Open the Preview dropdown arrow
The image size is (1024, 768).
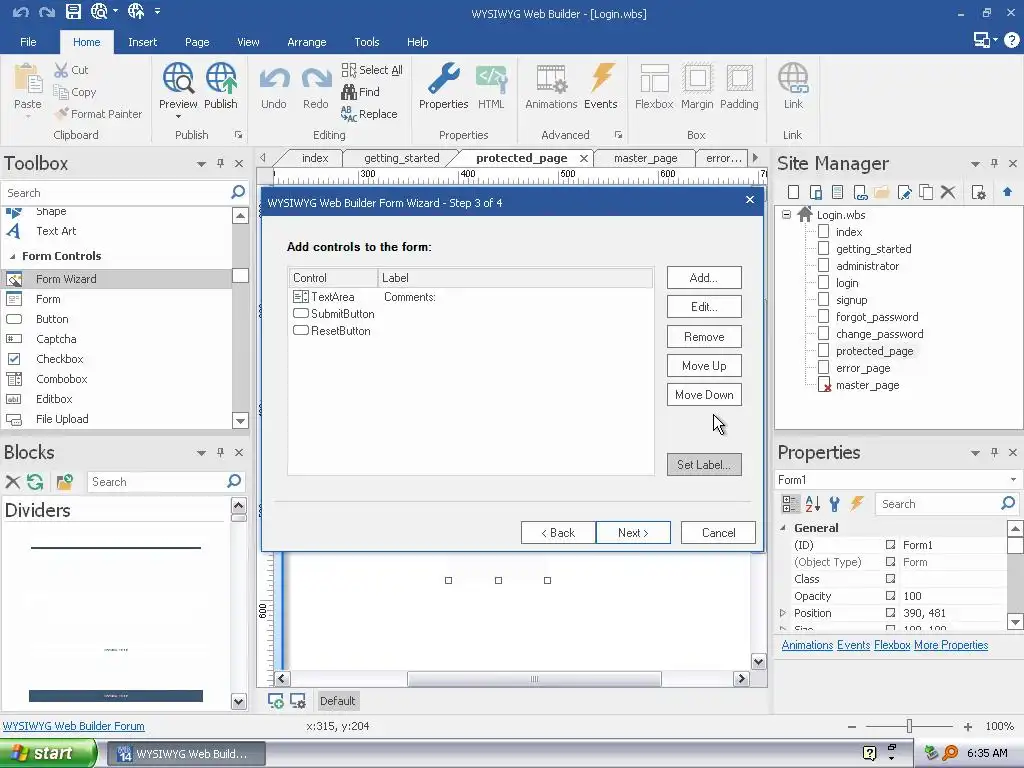pos(178,117)
